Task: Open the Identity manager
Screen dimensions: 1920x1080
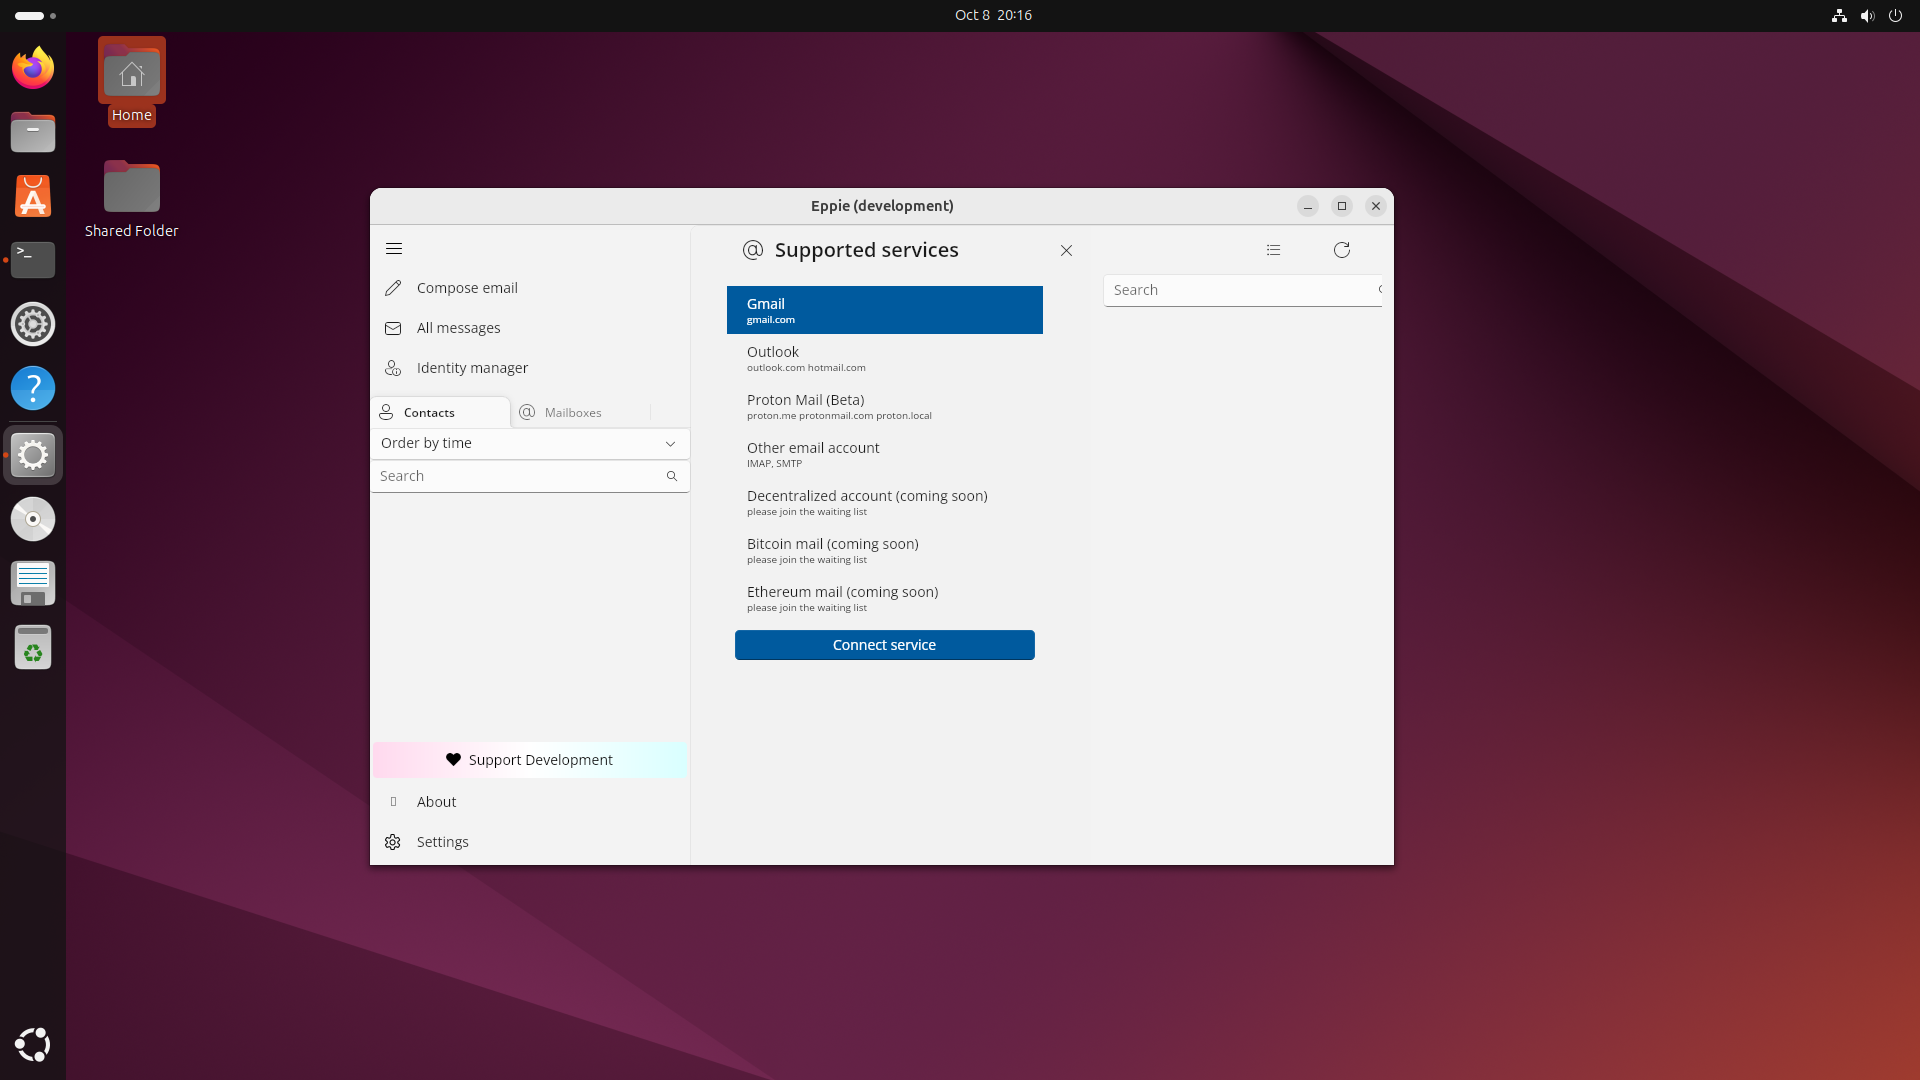Action: pyautogui.click(x=472, y=368)
